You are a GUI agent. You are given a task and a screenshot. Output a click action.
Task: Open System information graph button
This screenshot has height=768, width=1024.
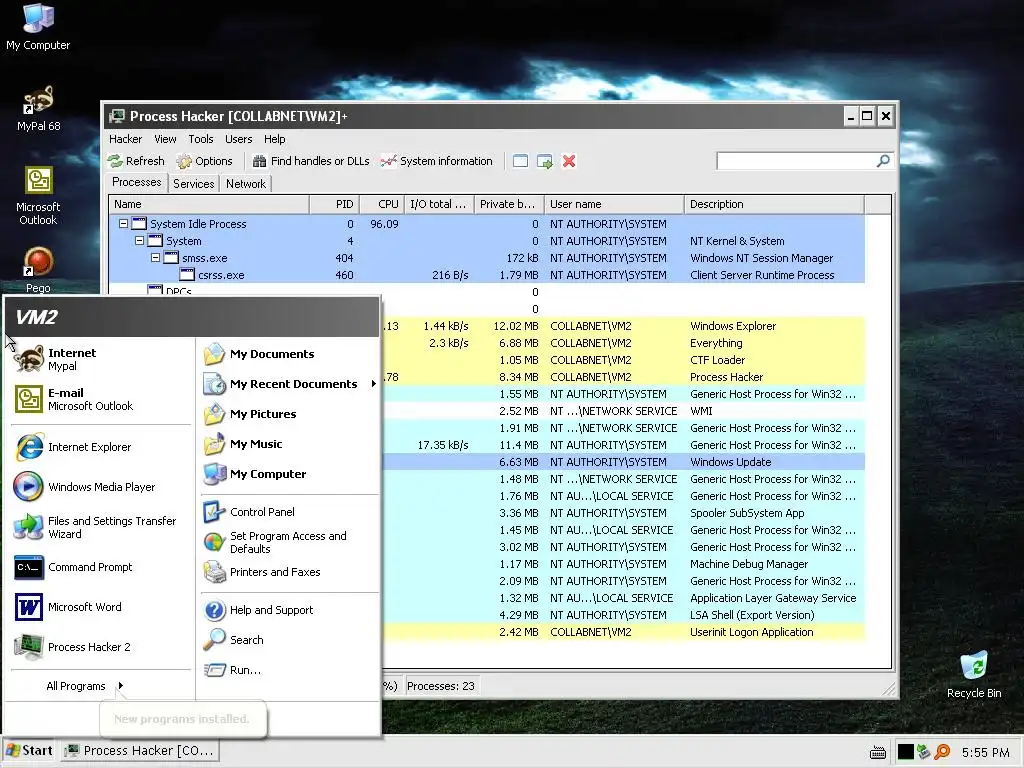437,161
